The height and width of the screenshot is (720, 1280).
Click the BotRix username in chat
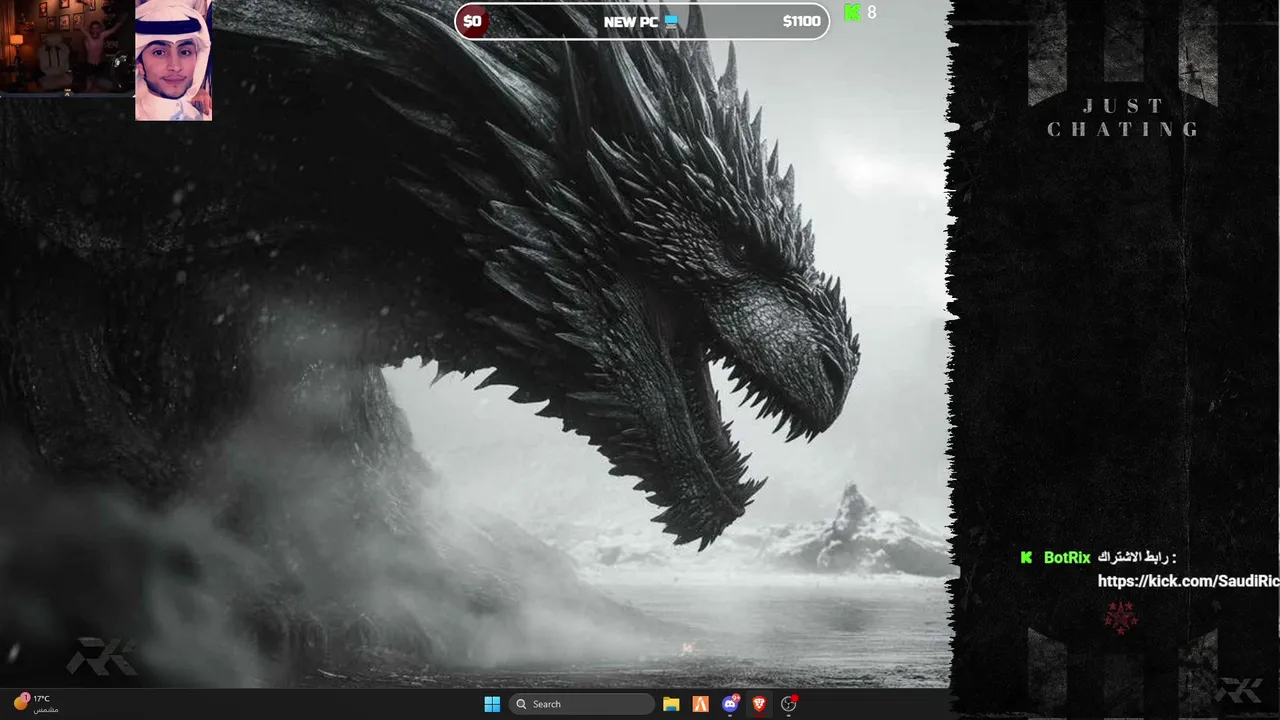[x=1067, y=558]
